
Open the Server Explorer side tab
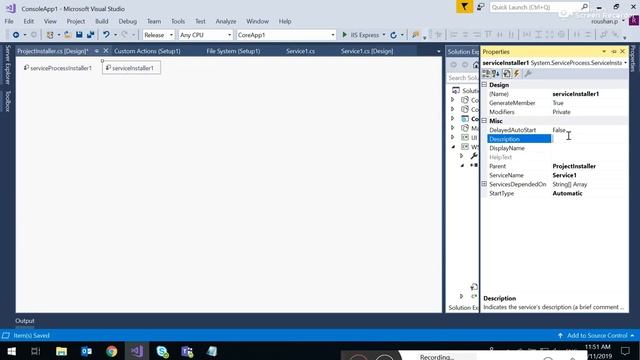pyautogui.click(x=7, y=65)
